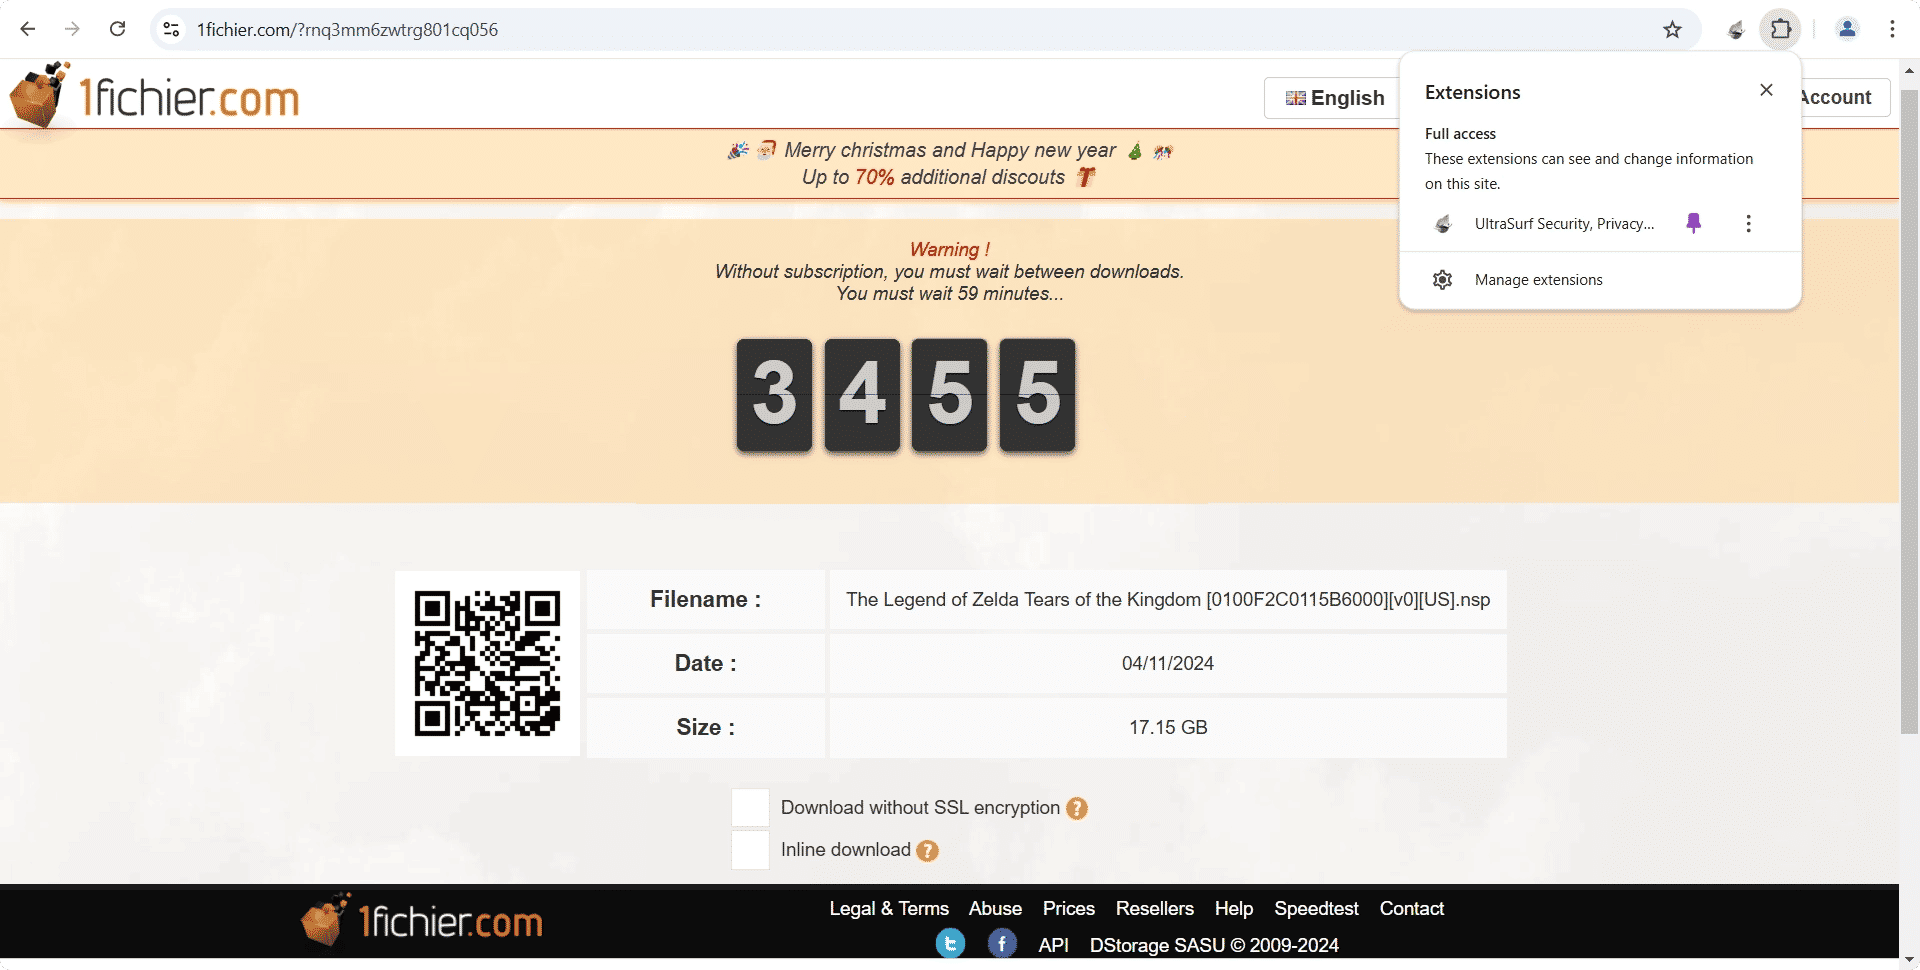The image size is (1920, 970).
Task: Click the 'You must wait 59 minutes' text
Action: tap(950, 293)
